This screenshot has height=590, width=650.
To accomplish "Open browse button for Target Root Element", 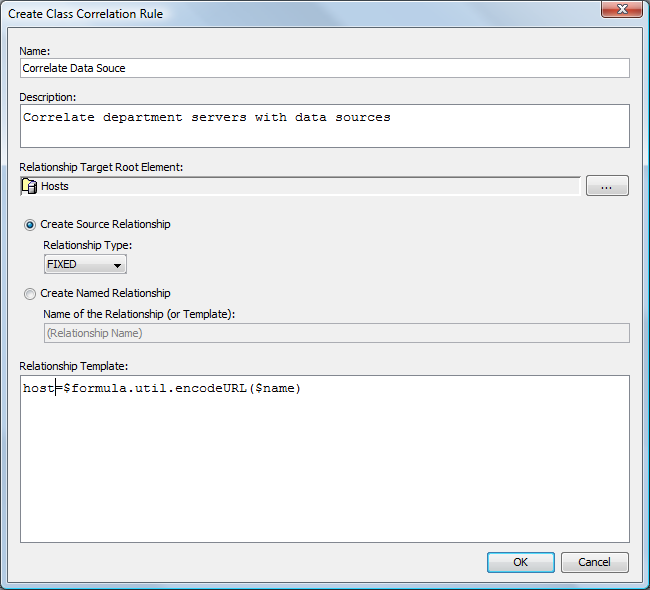I will [607, 186].
